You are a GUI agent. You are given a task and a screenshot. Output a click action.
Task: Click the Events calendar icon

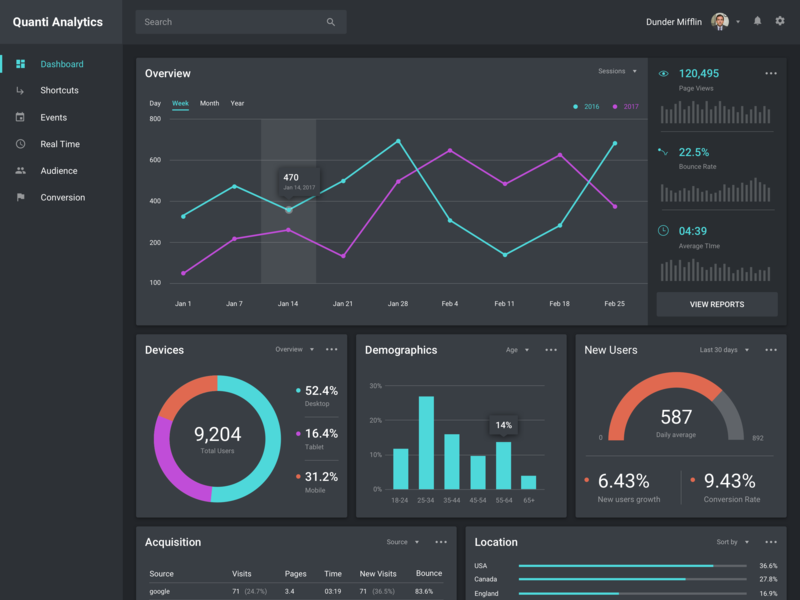point(21,117)
